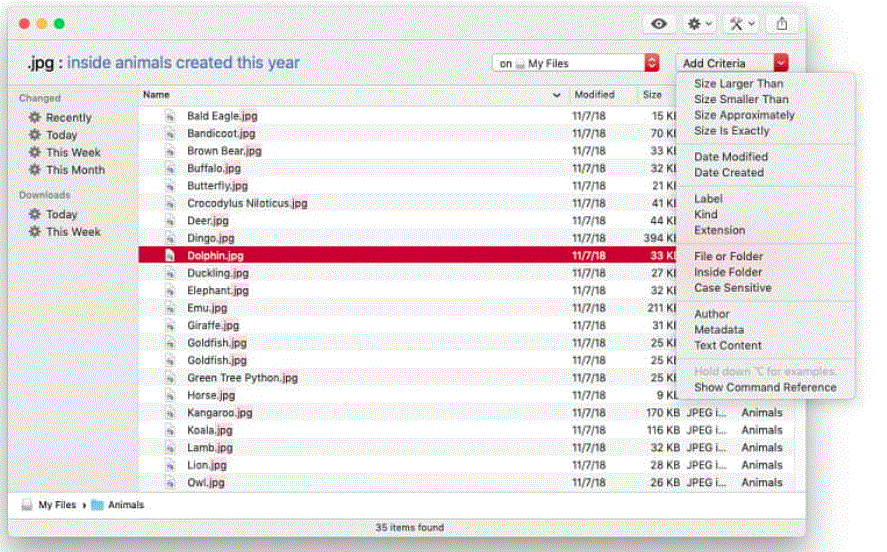This screenshot has width=887, height=552.
Task: Choose Date Created criterion
Action: pyautogui.click(x=729, y=173)
